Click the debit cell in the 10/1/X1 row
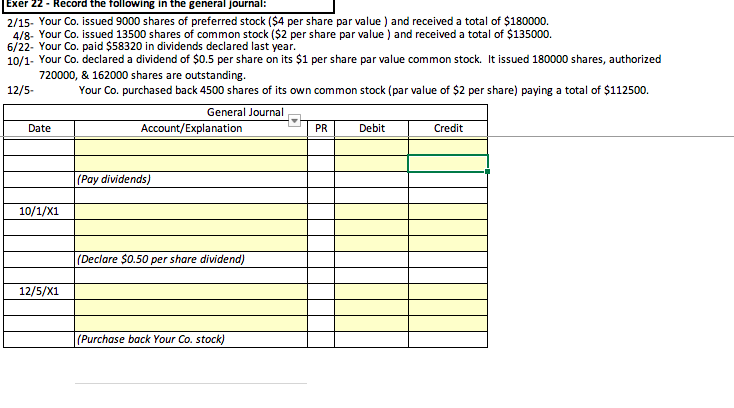Screen dimensions: 734x408 (x=372, y=211)
